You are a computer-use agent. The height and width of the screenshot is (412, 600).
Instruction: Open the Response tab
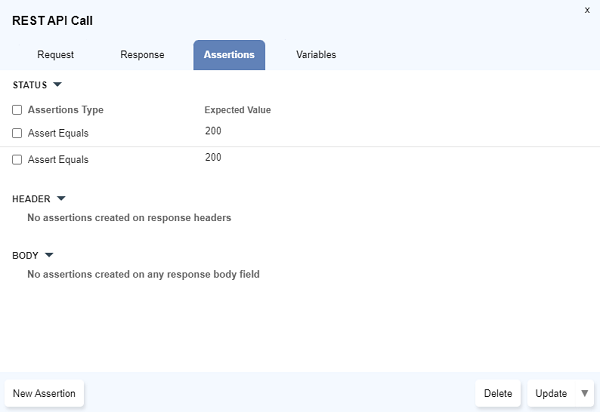coord(142,55)
